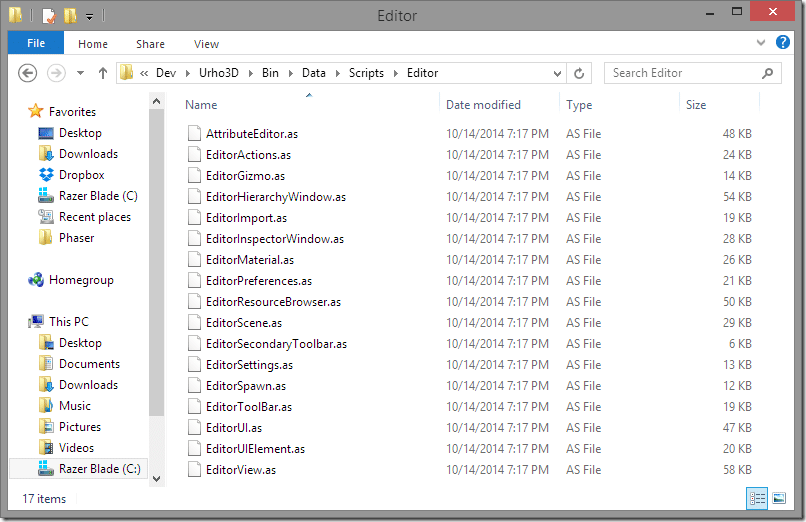Navigate to Data in breadcrumb
Screen dimensions: 806x522
(x=314, y=73)
